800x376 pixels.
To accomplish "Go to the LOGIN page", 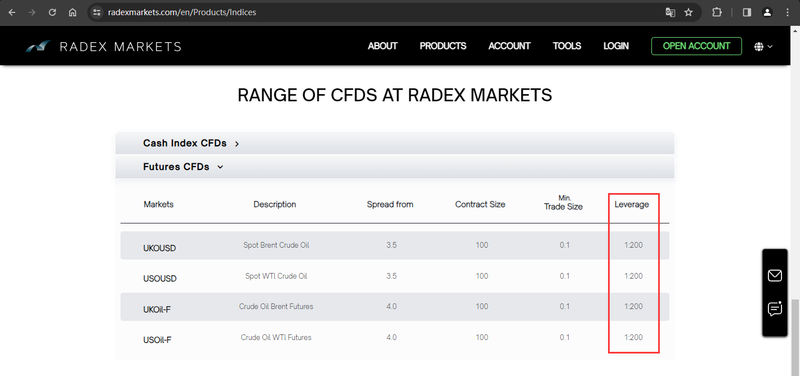I will click(616, 46).
